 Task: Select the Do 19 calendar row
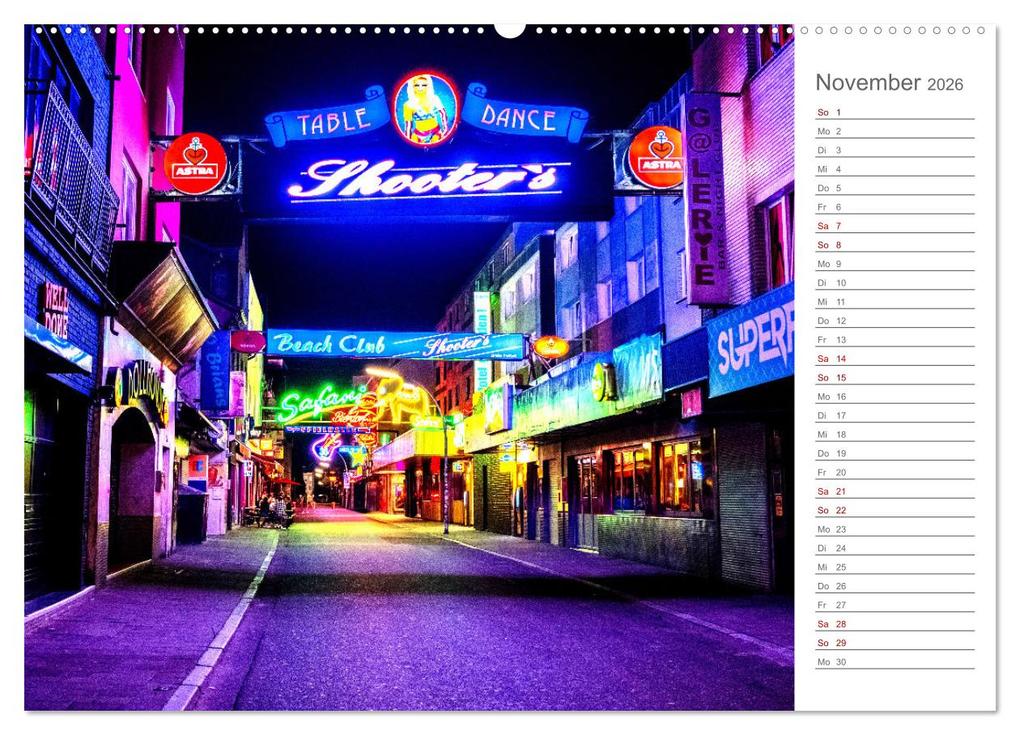pyautogui.click(x=894, y=453)
